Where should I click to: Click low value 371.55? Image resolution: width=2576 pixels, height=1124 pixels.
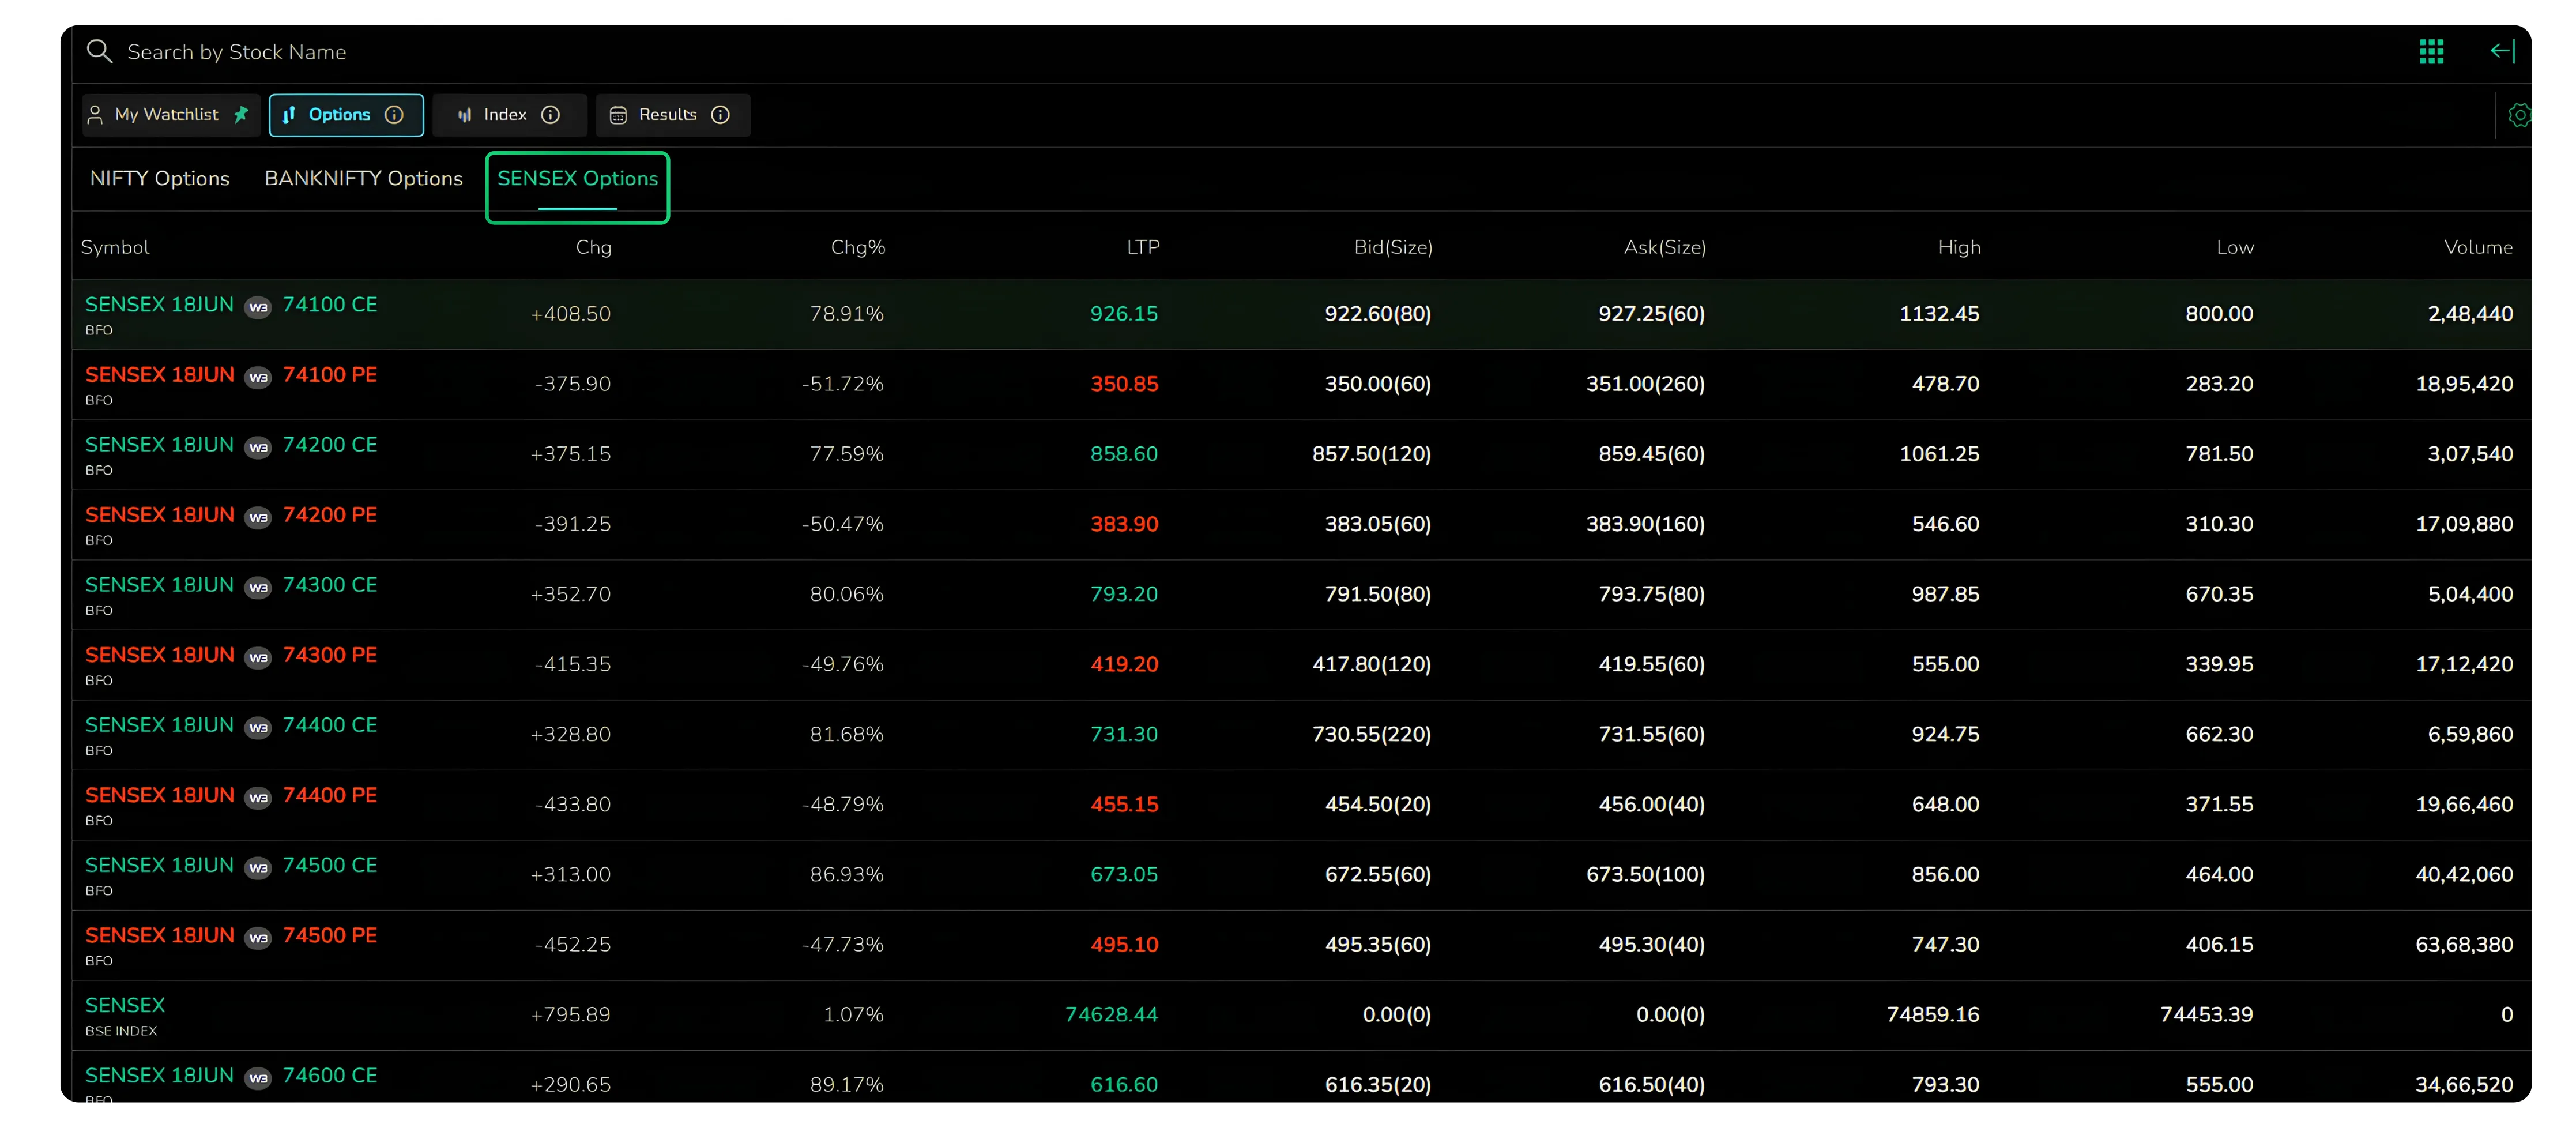tap(2219, 804)
